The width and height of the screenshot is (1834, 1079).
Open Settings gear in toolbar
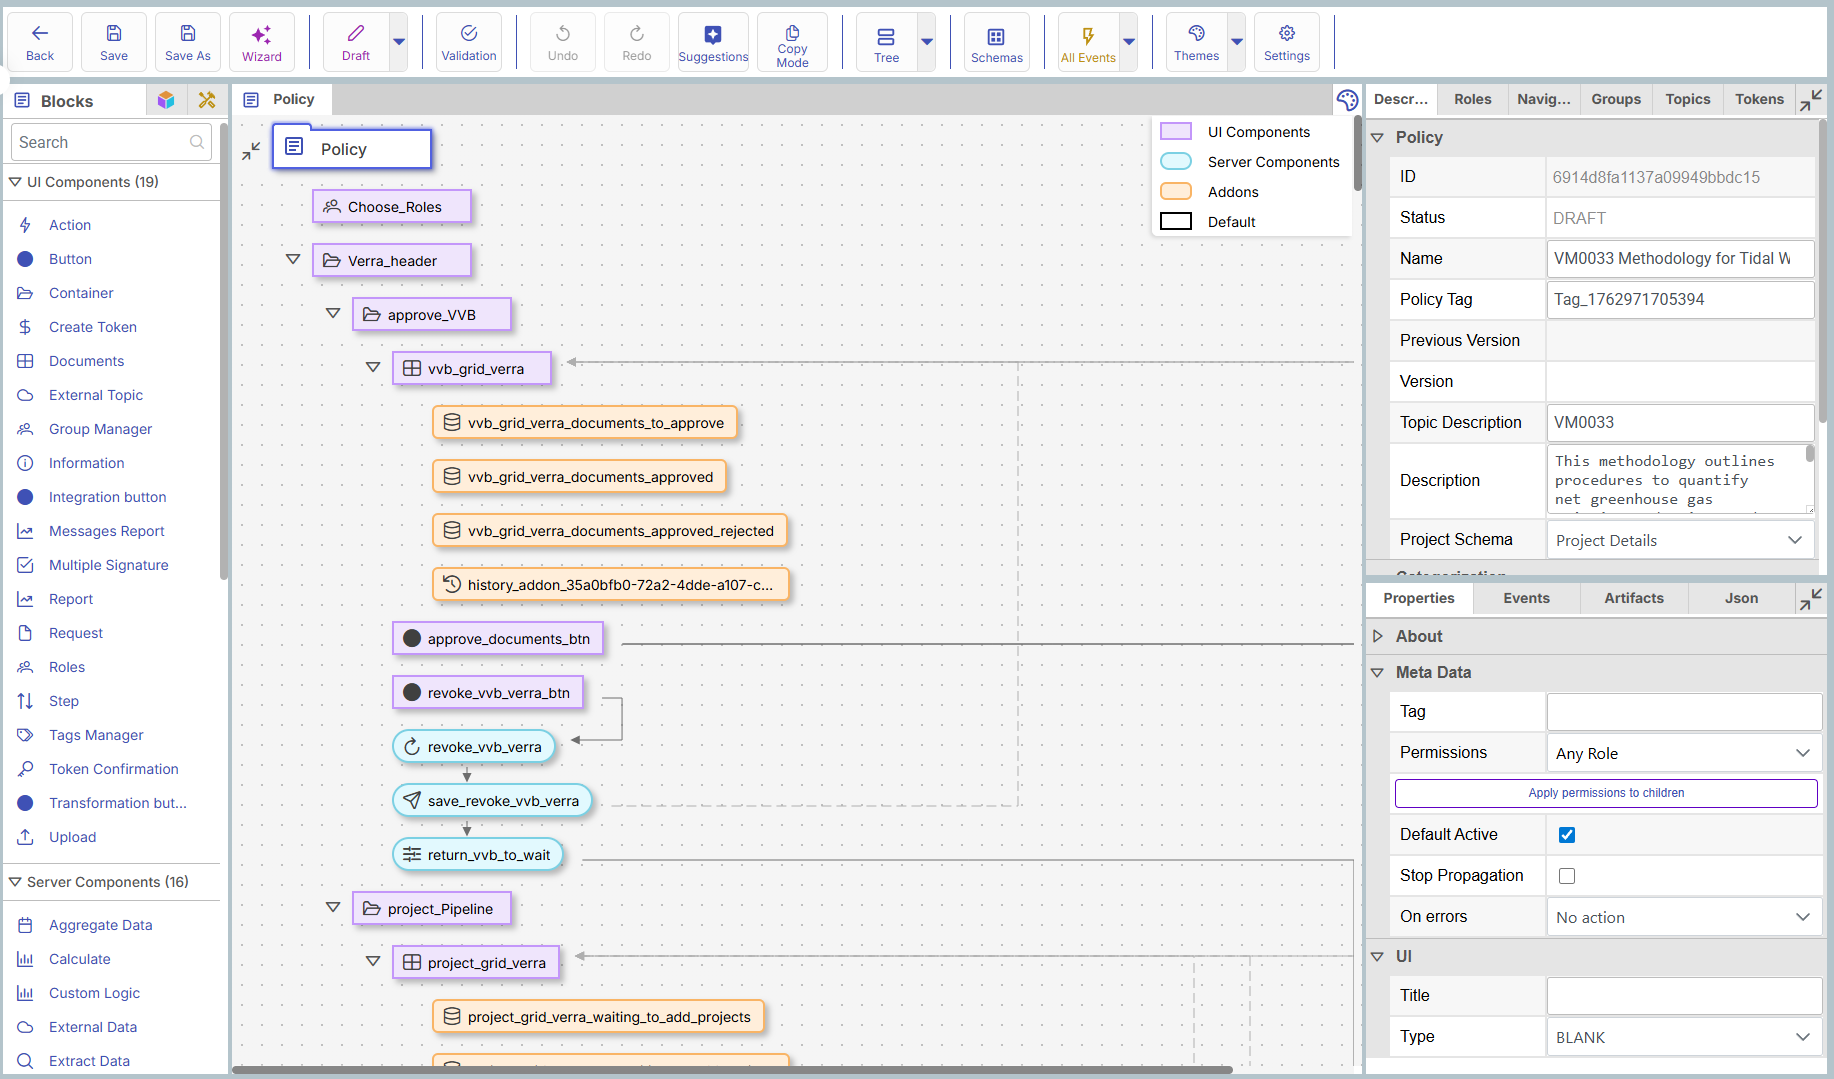click(1286, 42)
